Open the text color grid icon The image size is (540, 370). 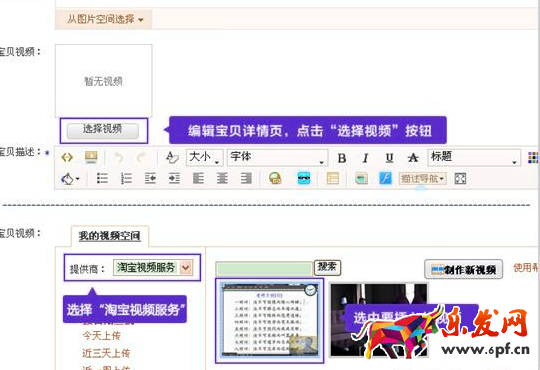pos(533,158)
